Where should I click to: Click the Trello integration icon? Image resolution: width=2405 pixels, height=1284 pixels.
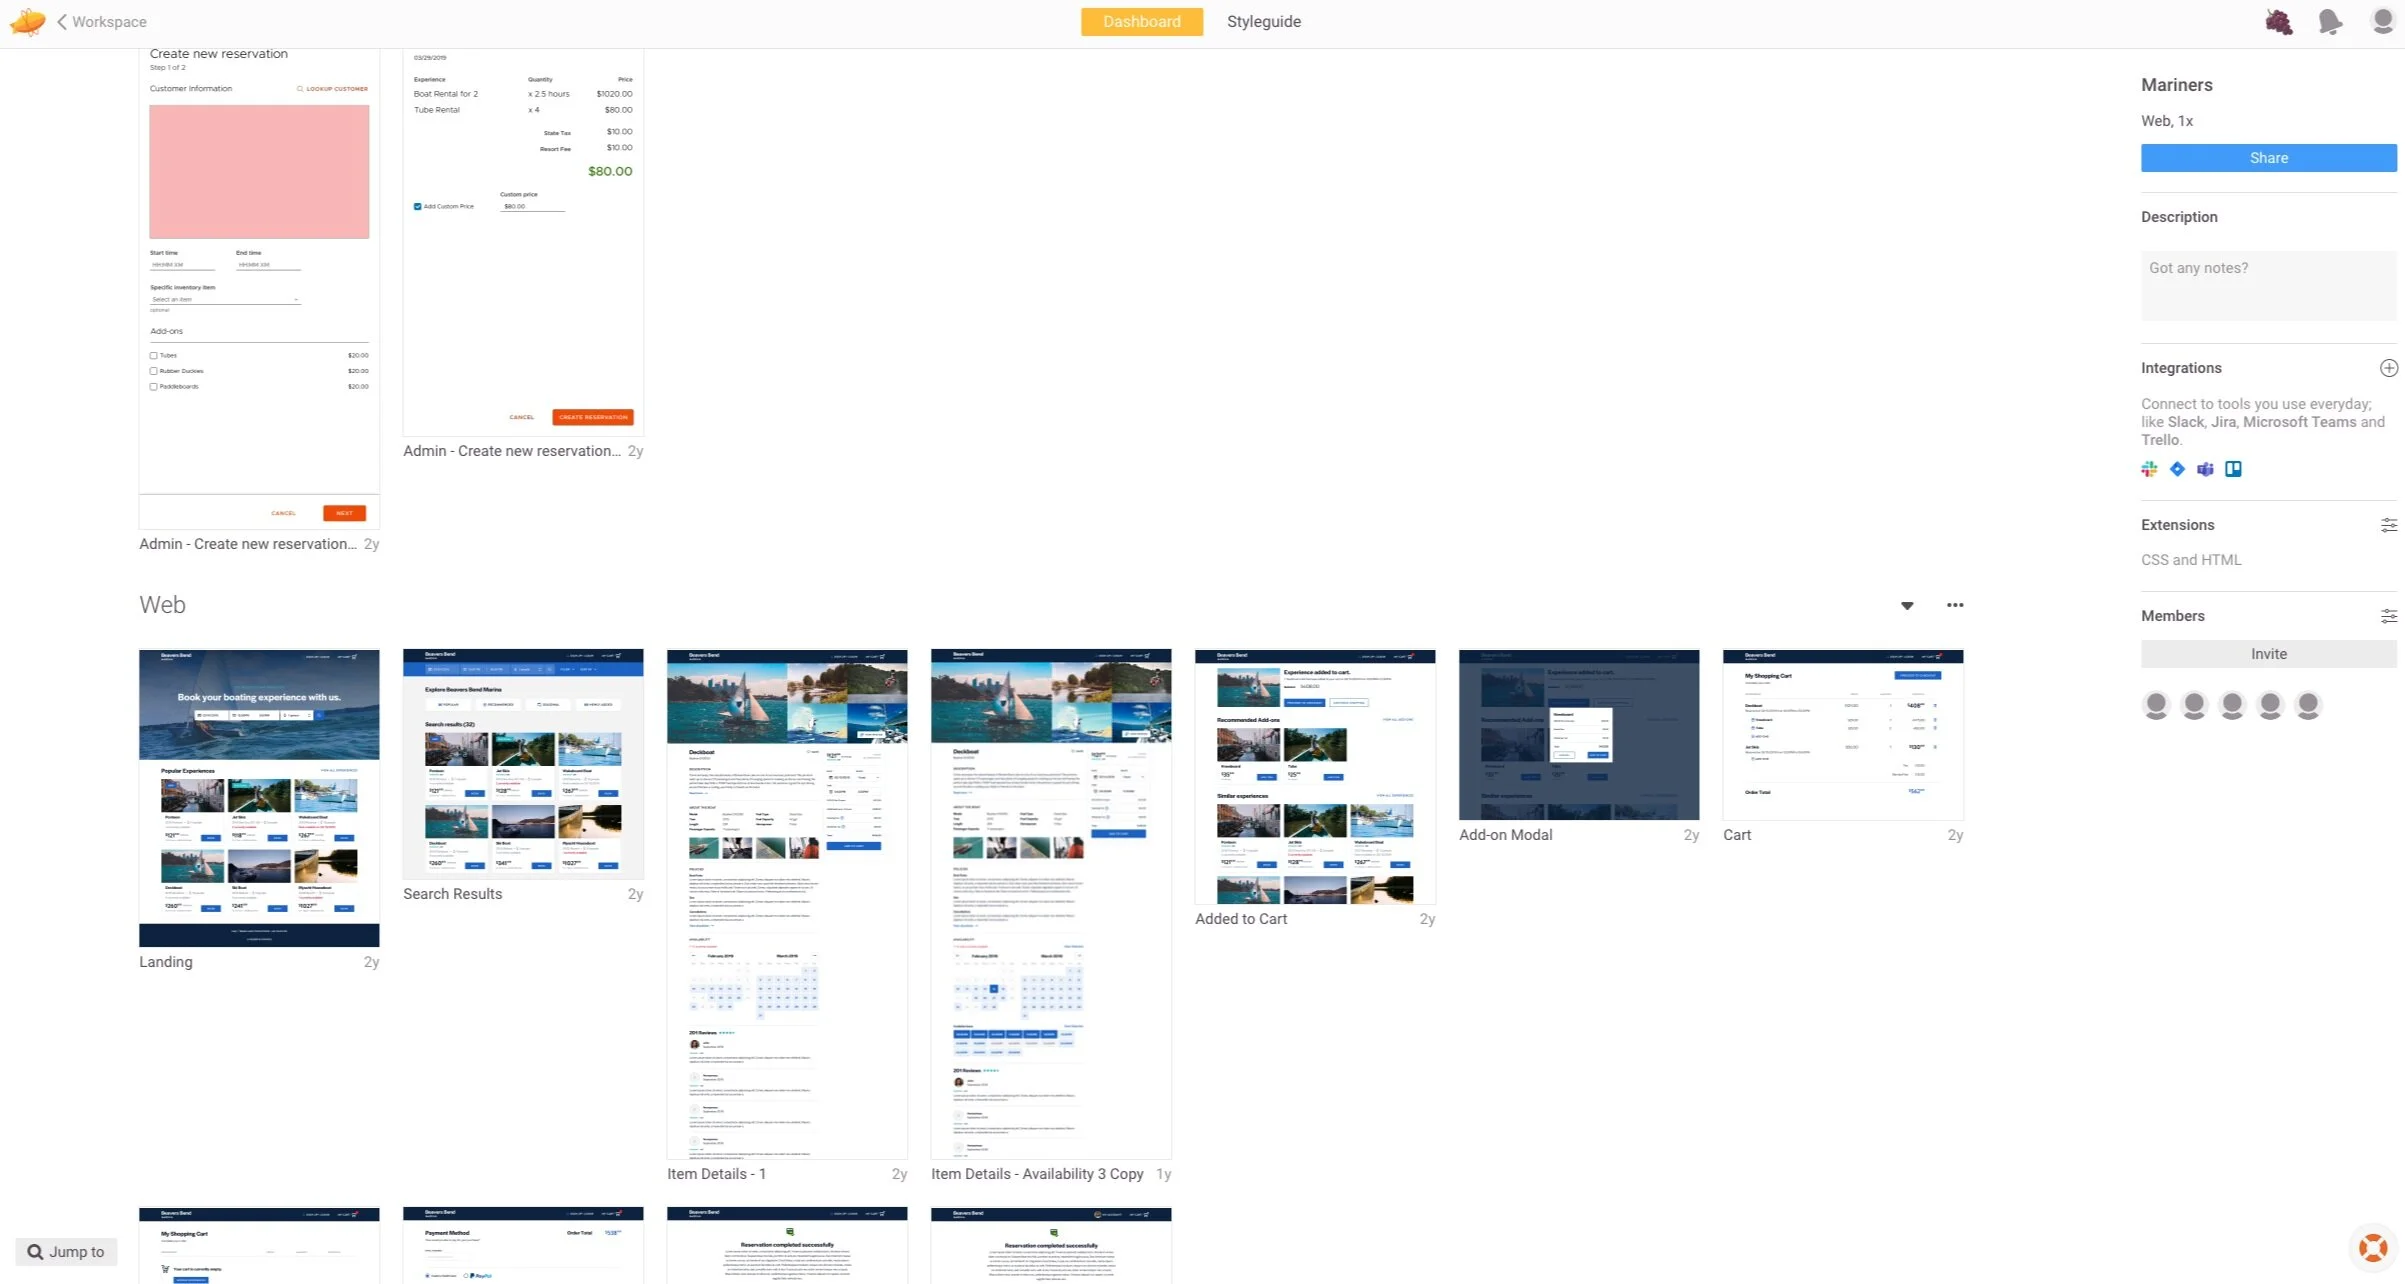point(2233,469)
